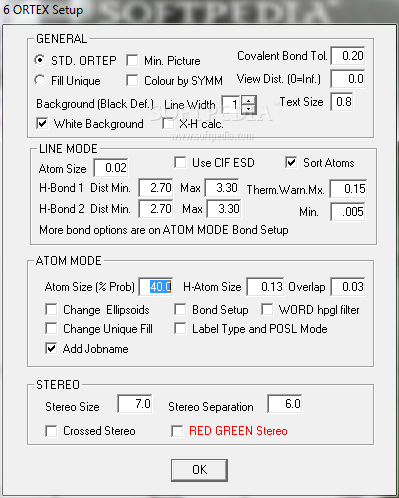
Task: Click H-Bond 1 Max field
Action: tap(222, 188)
